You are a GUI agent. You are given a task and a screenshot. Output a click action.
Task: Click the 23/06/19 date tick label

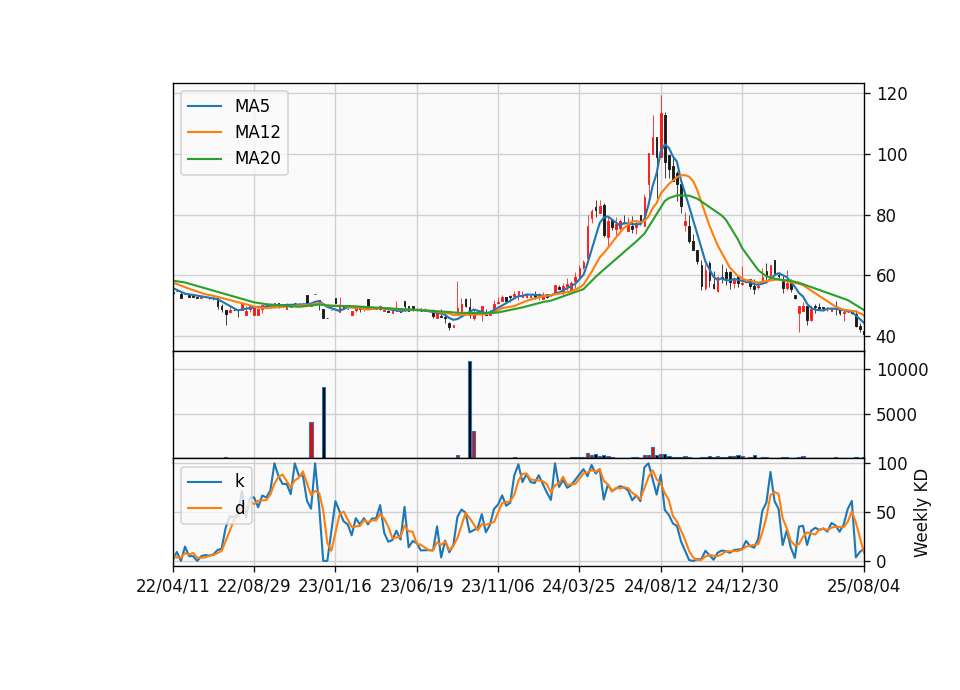(x=416, y=586)
